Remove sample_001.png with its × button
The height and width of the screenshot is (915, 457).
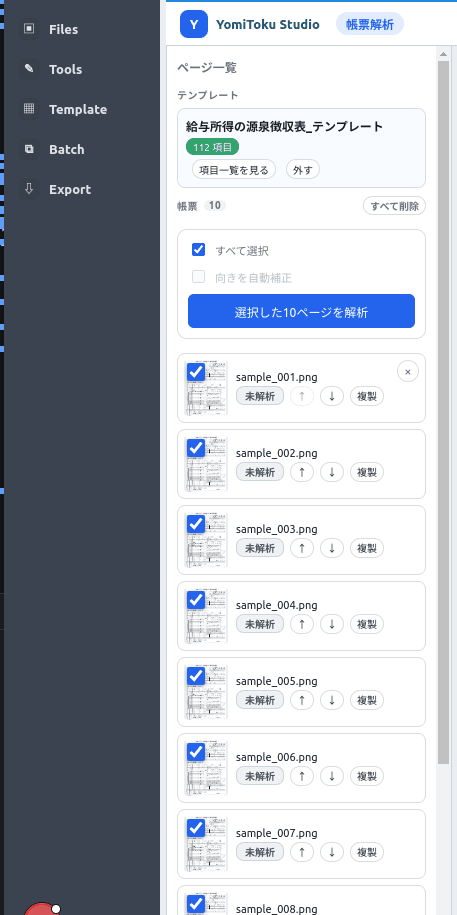click(x=407, y=371)
